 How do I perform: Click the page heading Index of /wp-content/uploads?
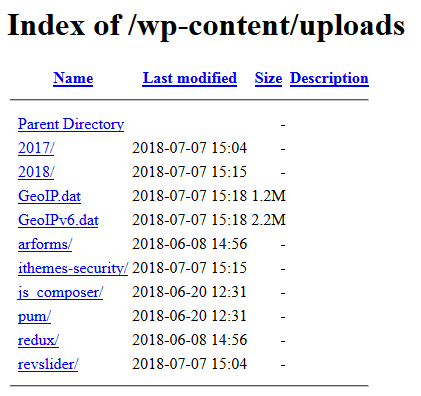(206, 26)
